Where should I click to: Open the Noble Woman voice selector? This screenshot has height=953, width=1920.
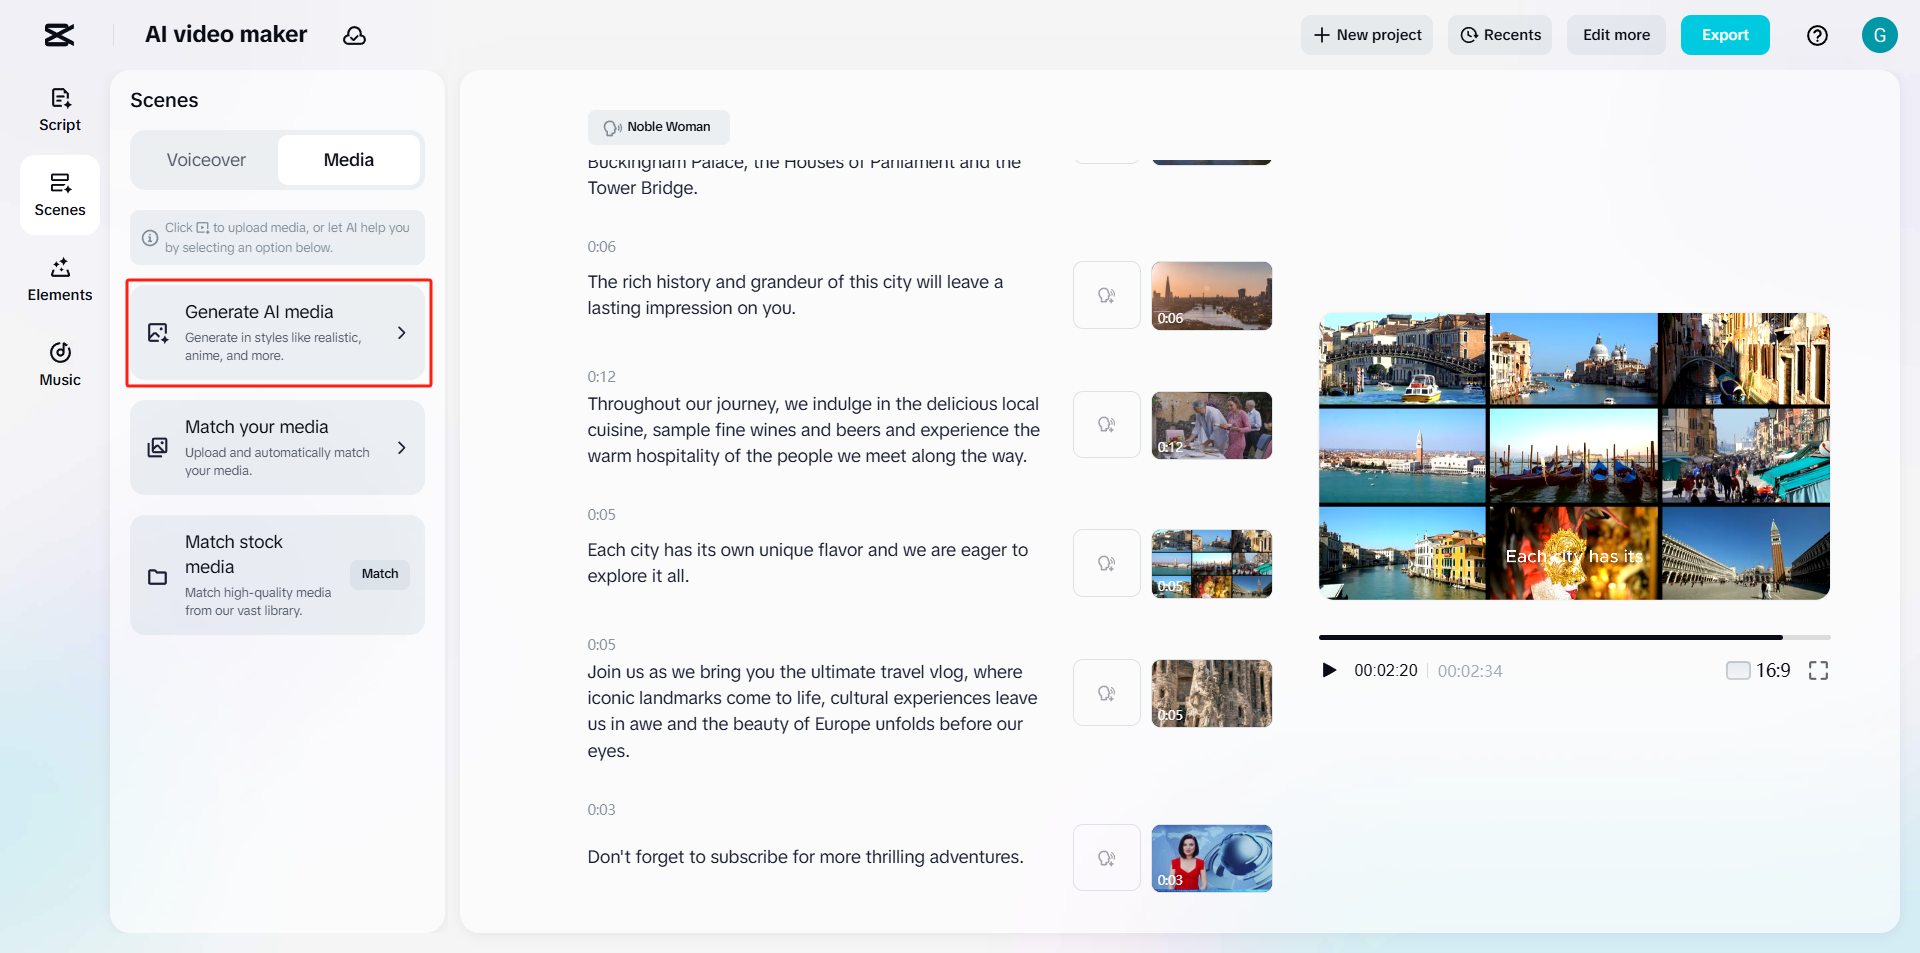[658, 127]
